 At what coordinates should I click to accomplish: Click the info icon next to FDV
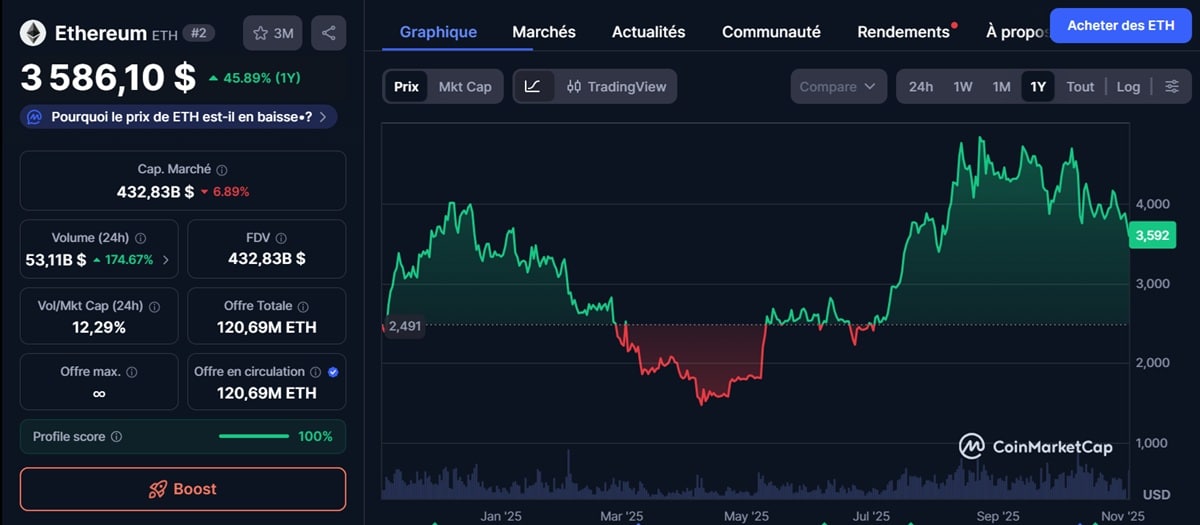(281, 238)
